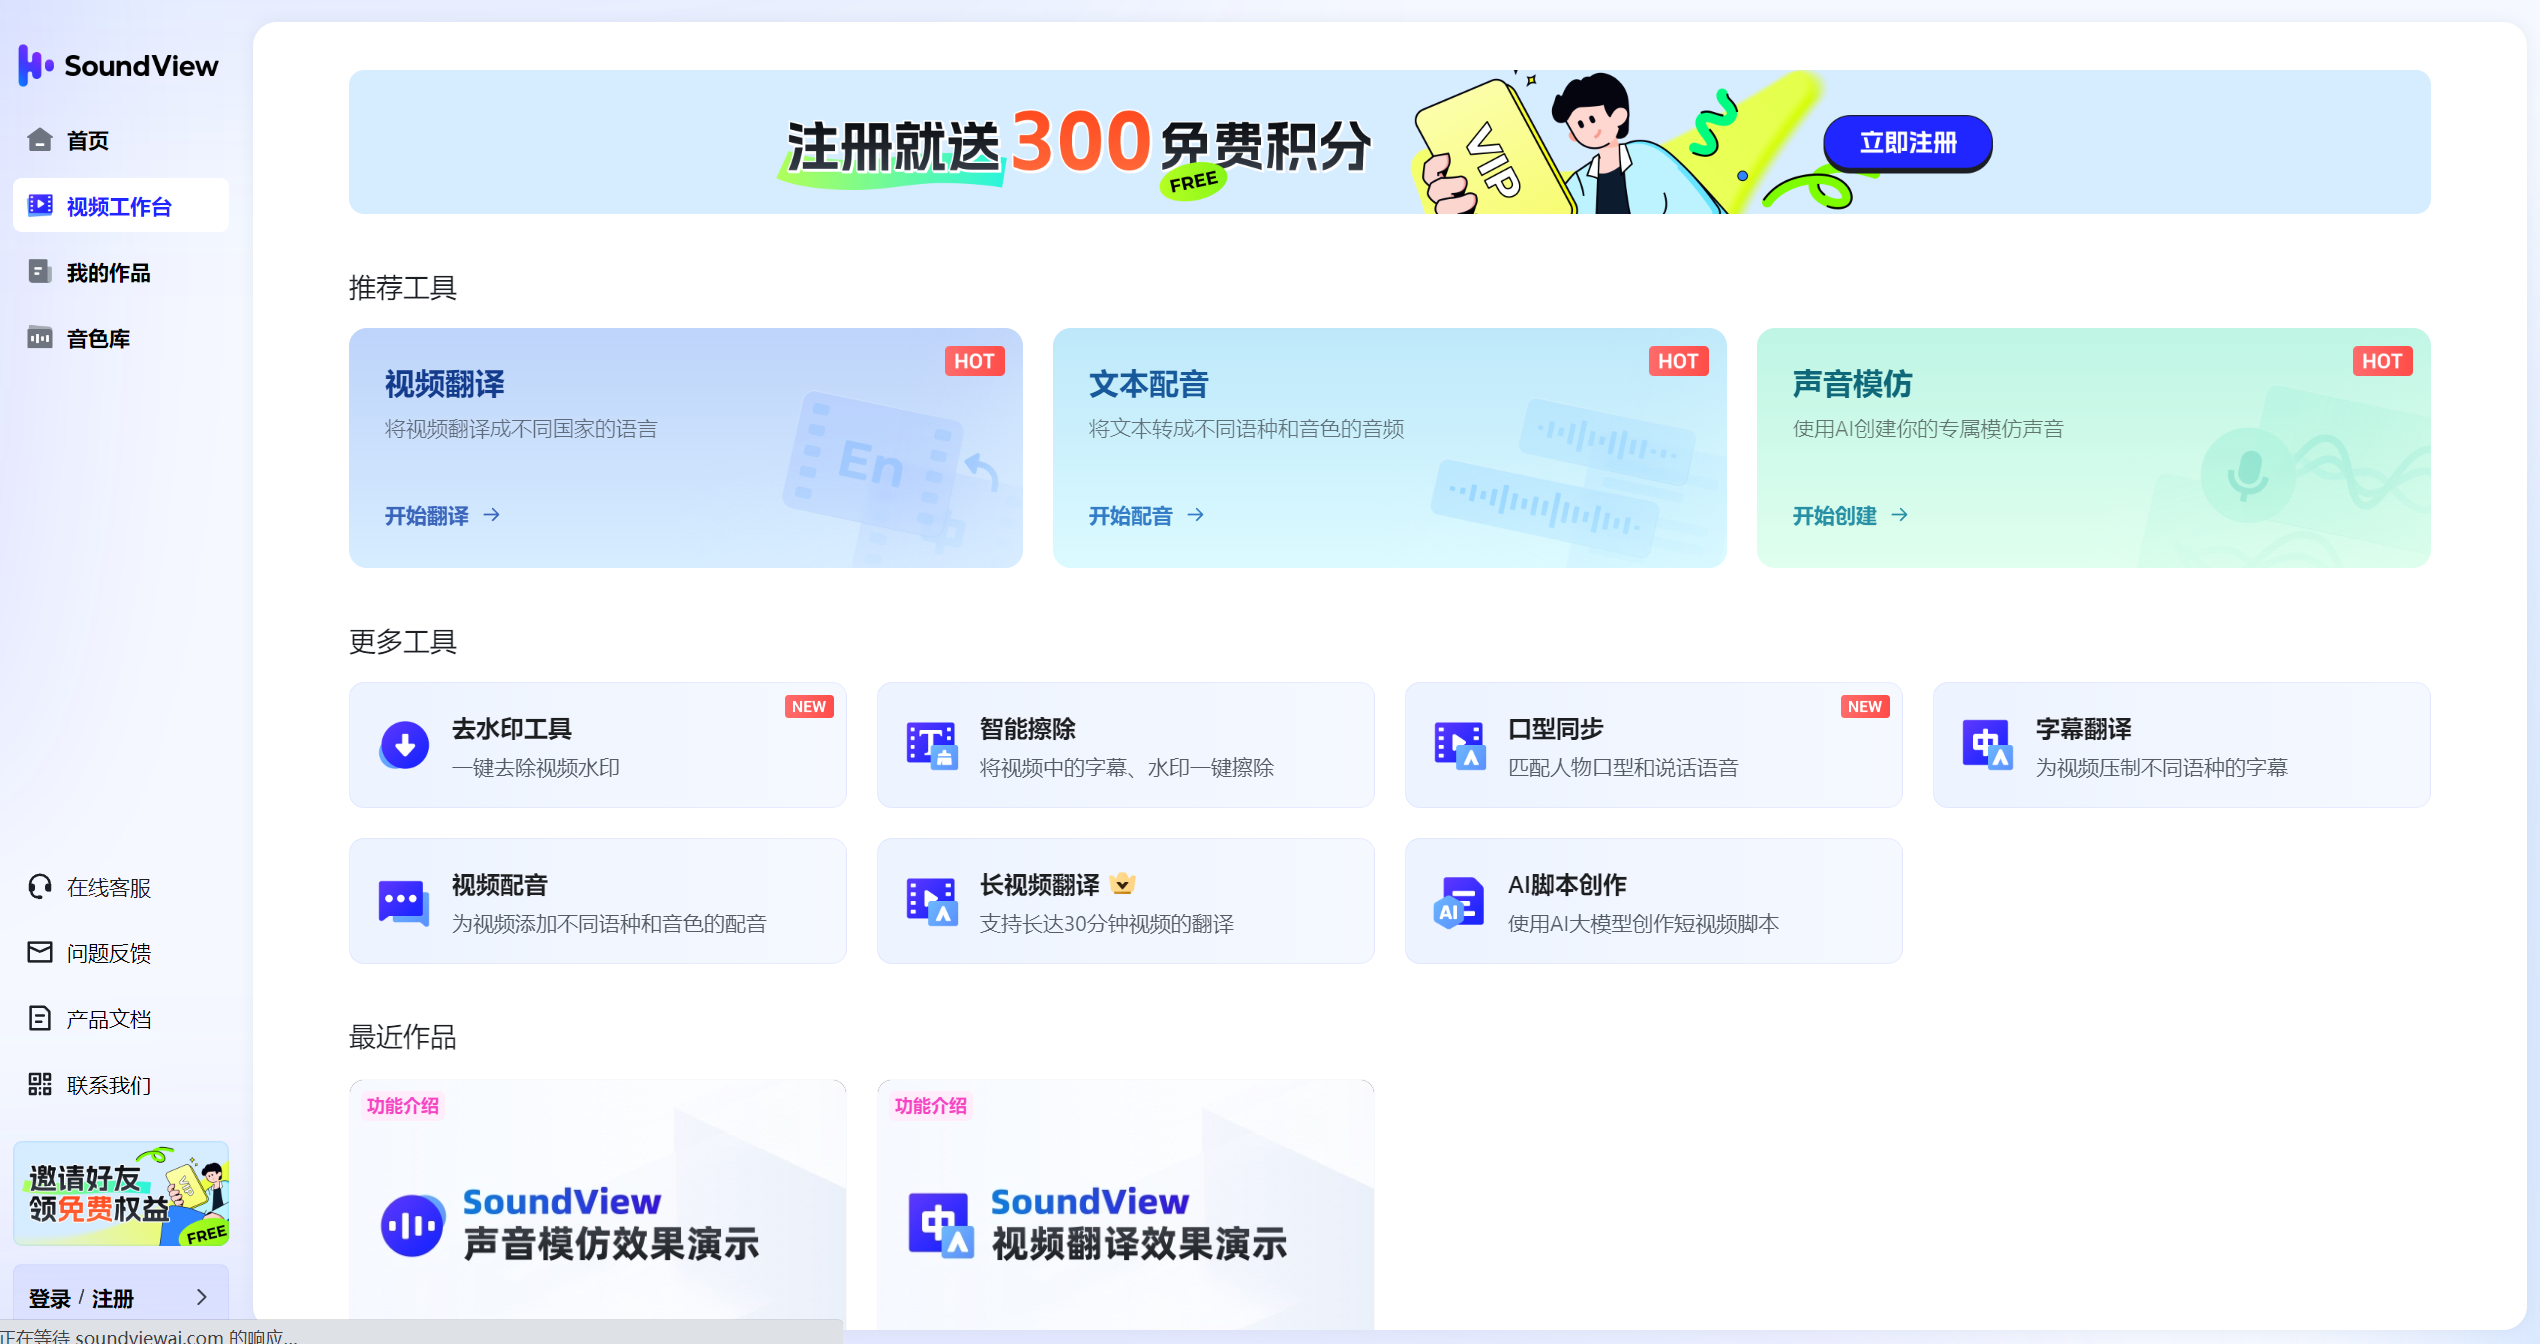This screenshot has height=1344, width=2540.
Task: Click the 声音模仿 card title
Action: click(x=1853, y=384)
